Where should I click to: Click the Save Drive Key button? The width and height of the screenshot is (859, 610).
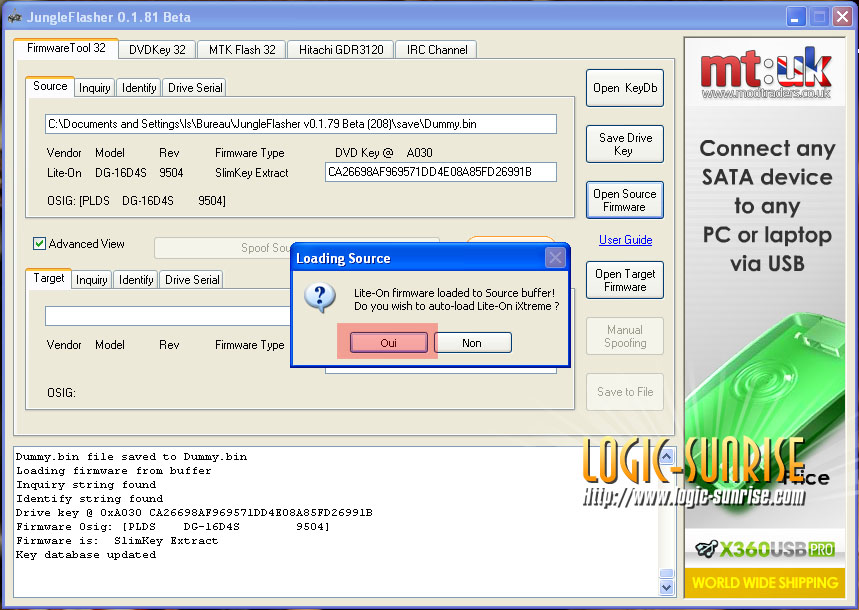(625, 144)
